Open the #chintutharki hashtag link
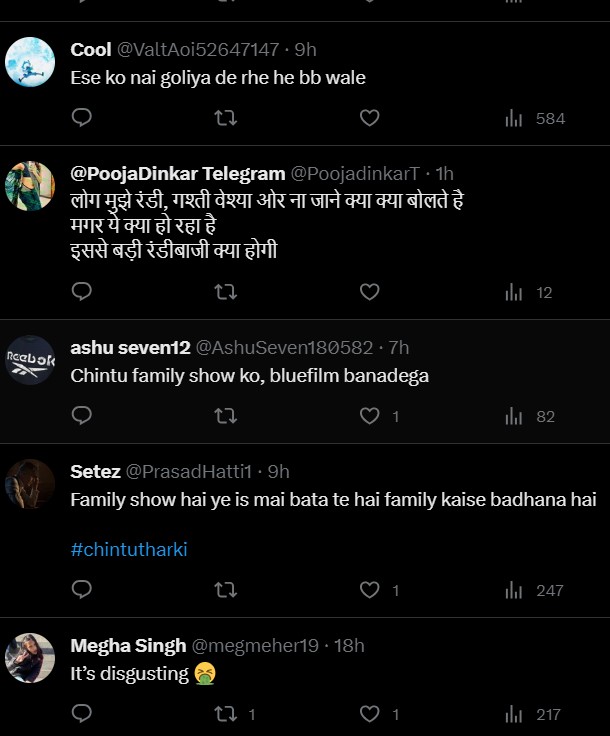 point(129,549)
